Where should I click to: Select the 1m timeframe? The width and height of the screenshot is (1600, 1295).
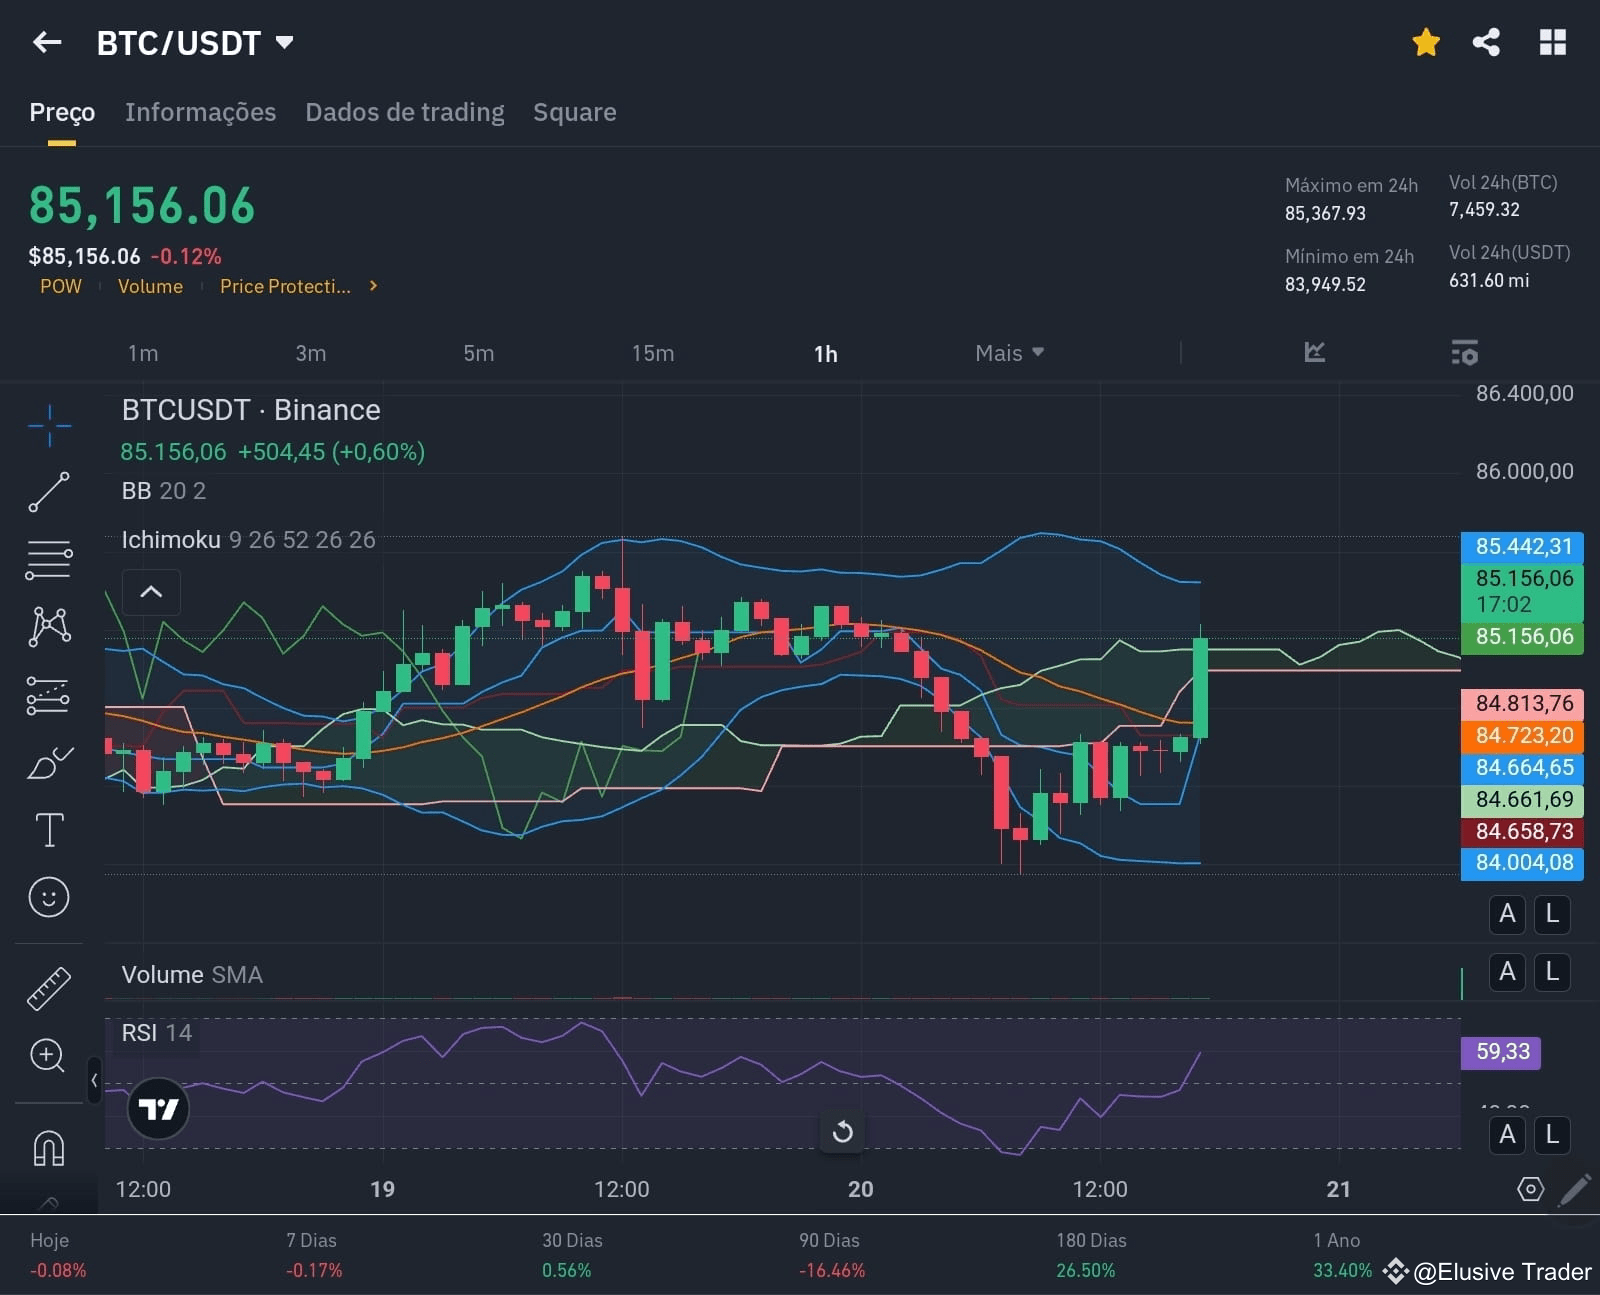pyautogui.click(x=143, y=353)
